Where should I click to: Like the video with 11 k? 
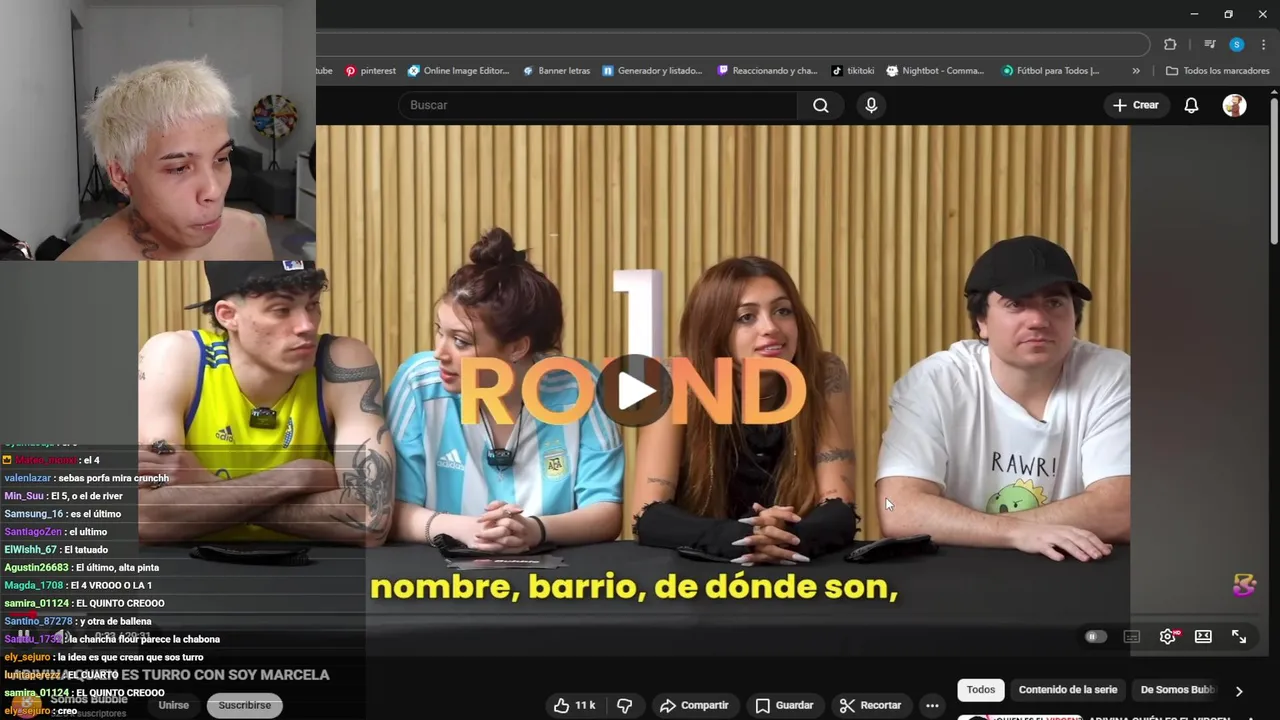coord(574,705)
